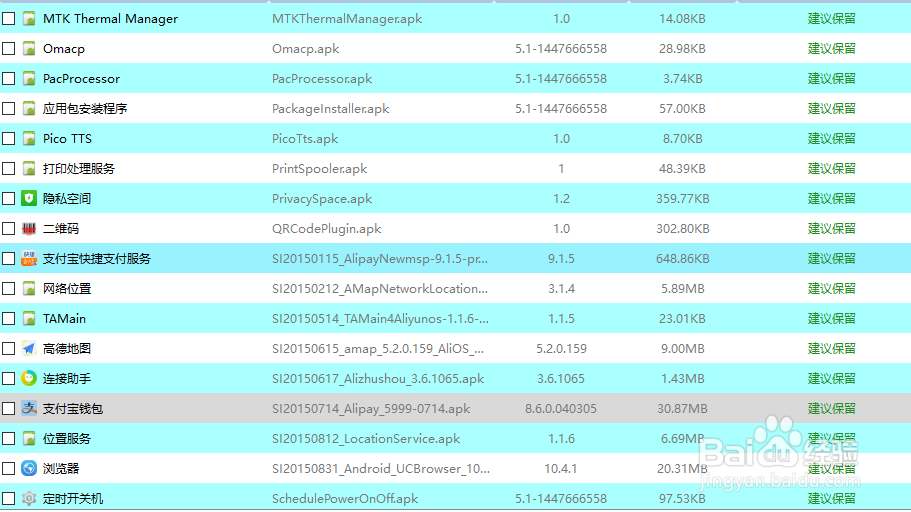Click the 网络位置 app icon

[29, 289]
